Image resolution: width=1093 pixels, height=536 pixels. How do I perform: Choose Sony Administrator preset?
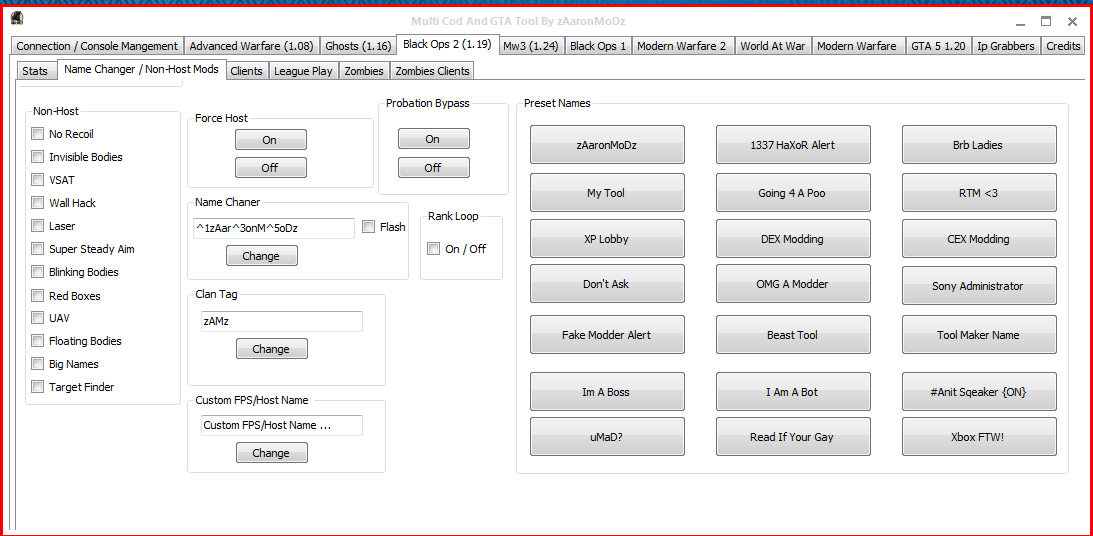(x=979, y=286)
